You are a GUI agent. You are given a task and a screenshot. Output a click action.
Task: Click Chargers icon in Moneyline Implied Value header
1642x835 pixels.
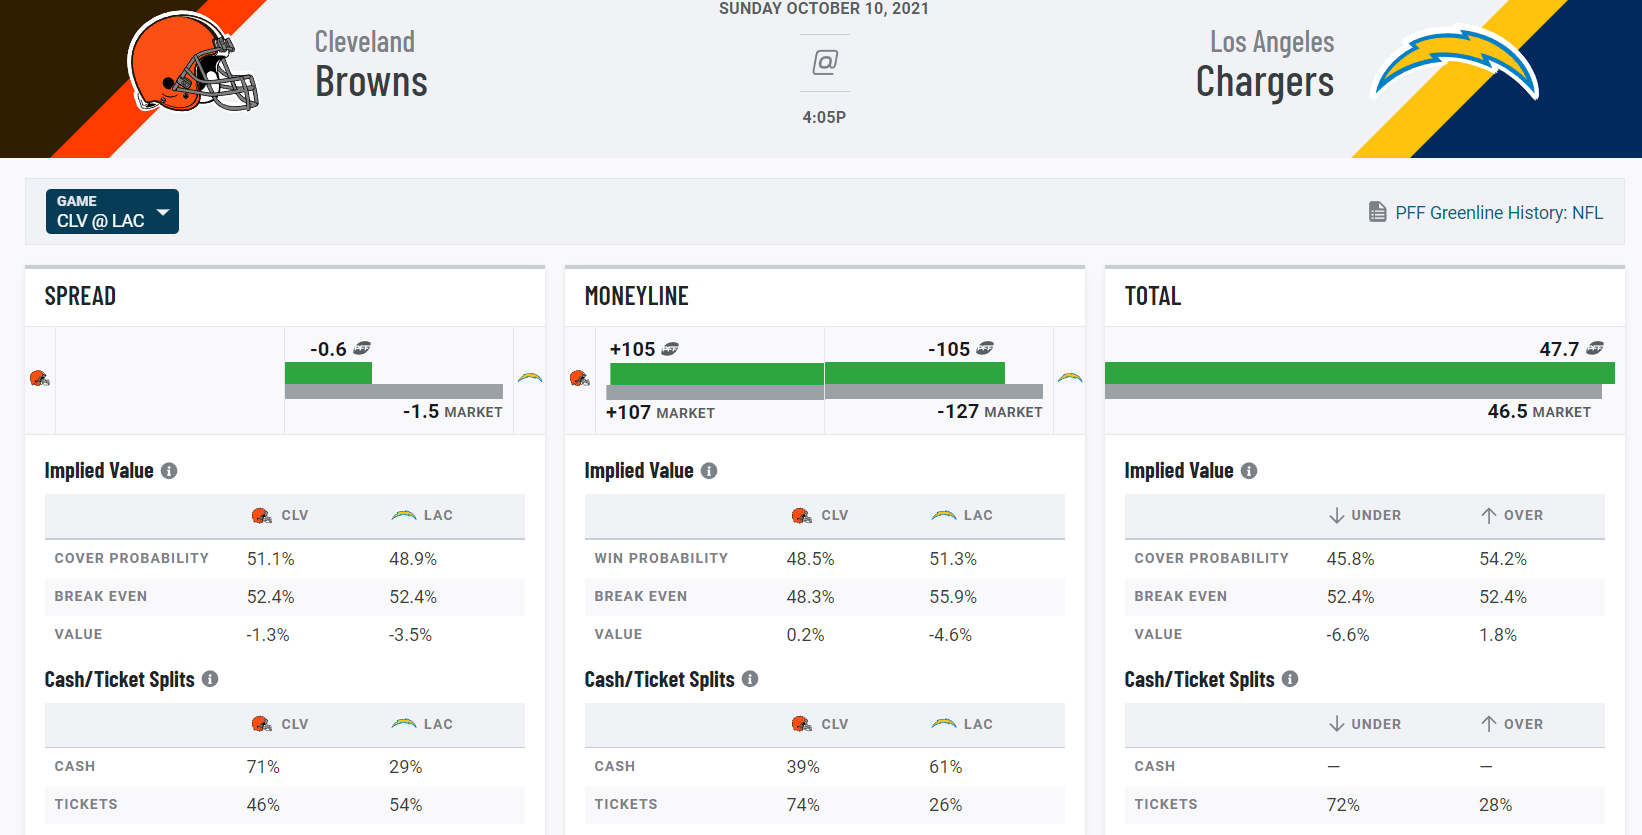pyautogui.click(x=944, y=516)
